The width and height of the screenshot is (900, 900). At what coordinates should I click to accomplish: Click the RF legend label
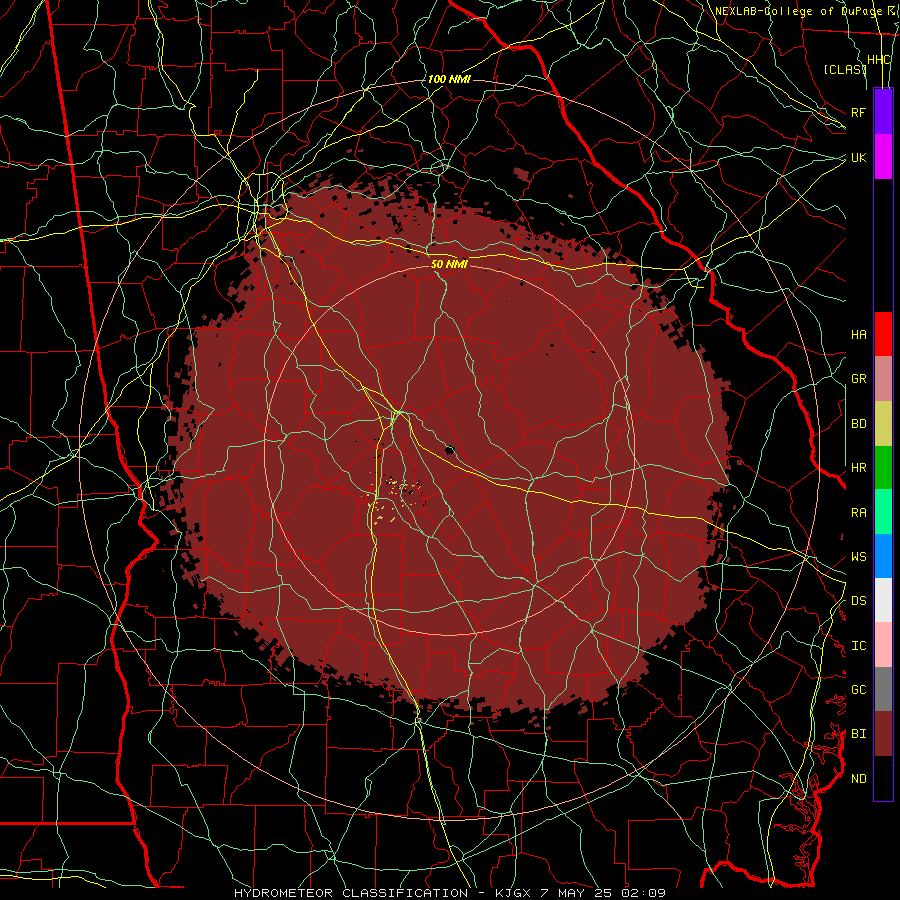point(859,112)
